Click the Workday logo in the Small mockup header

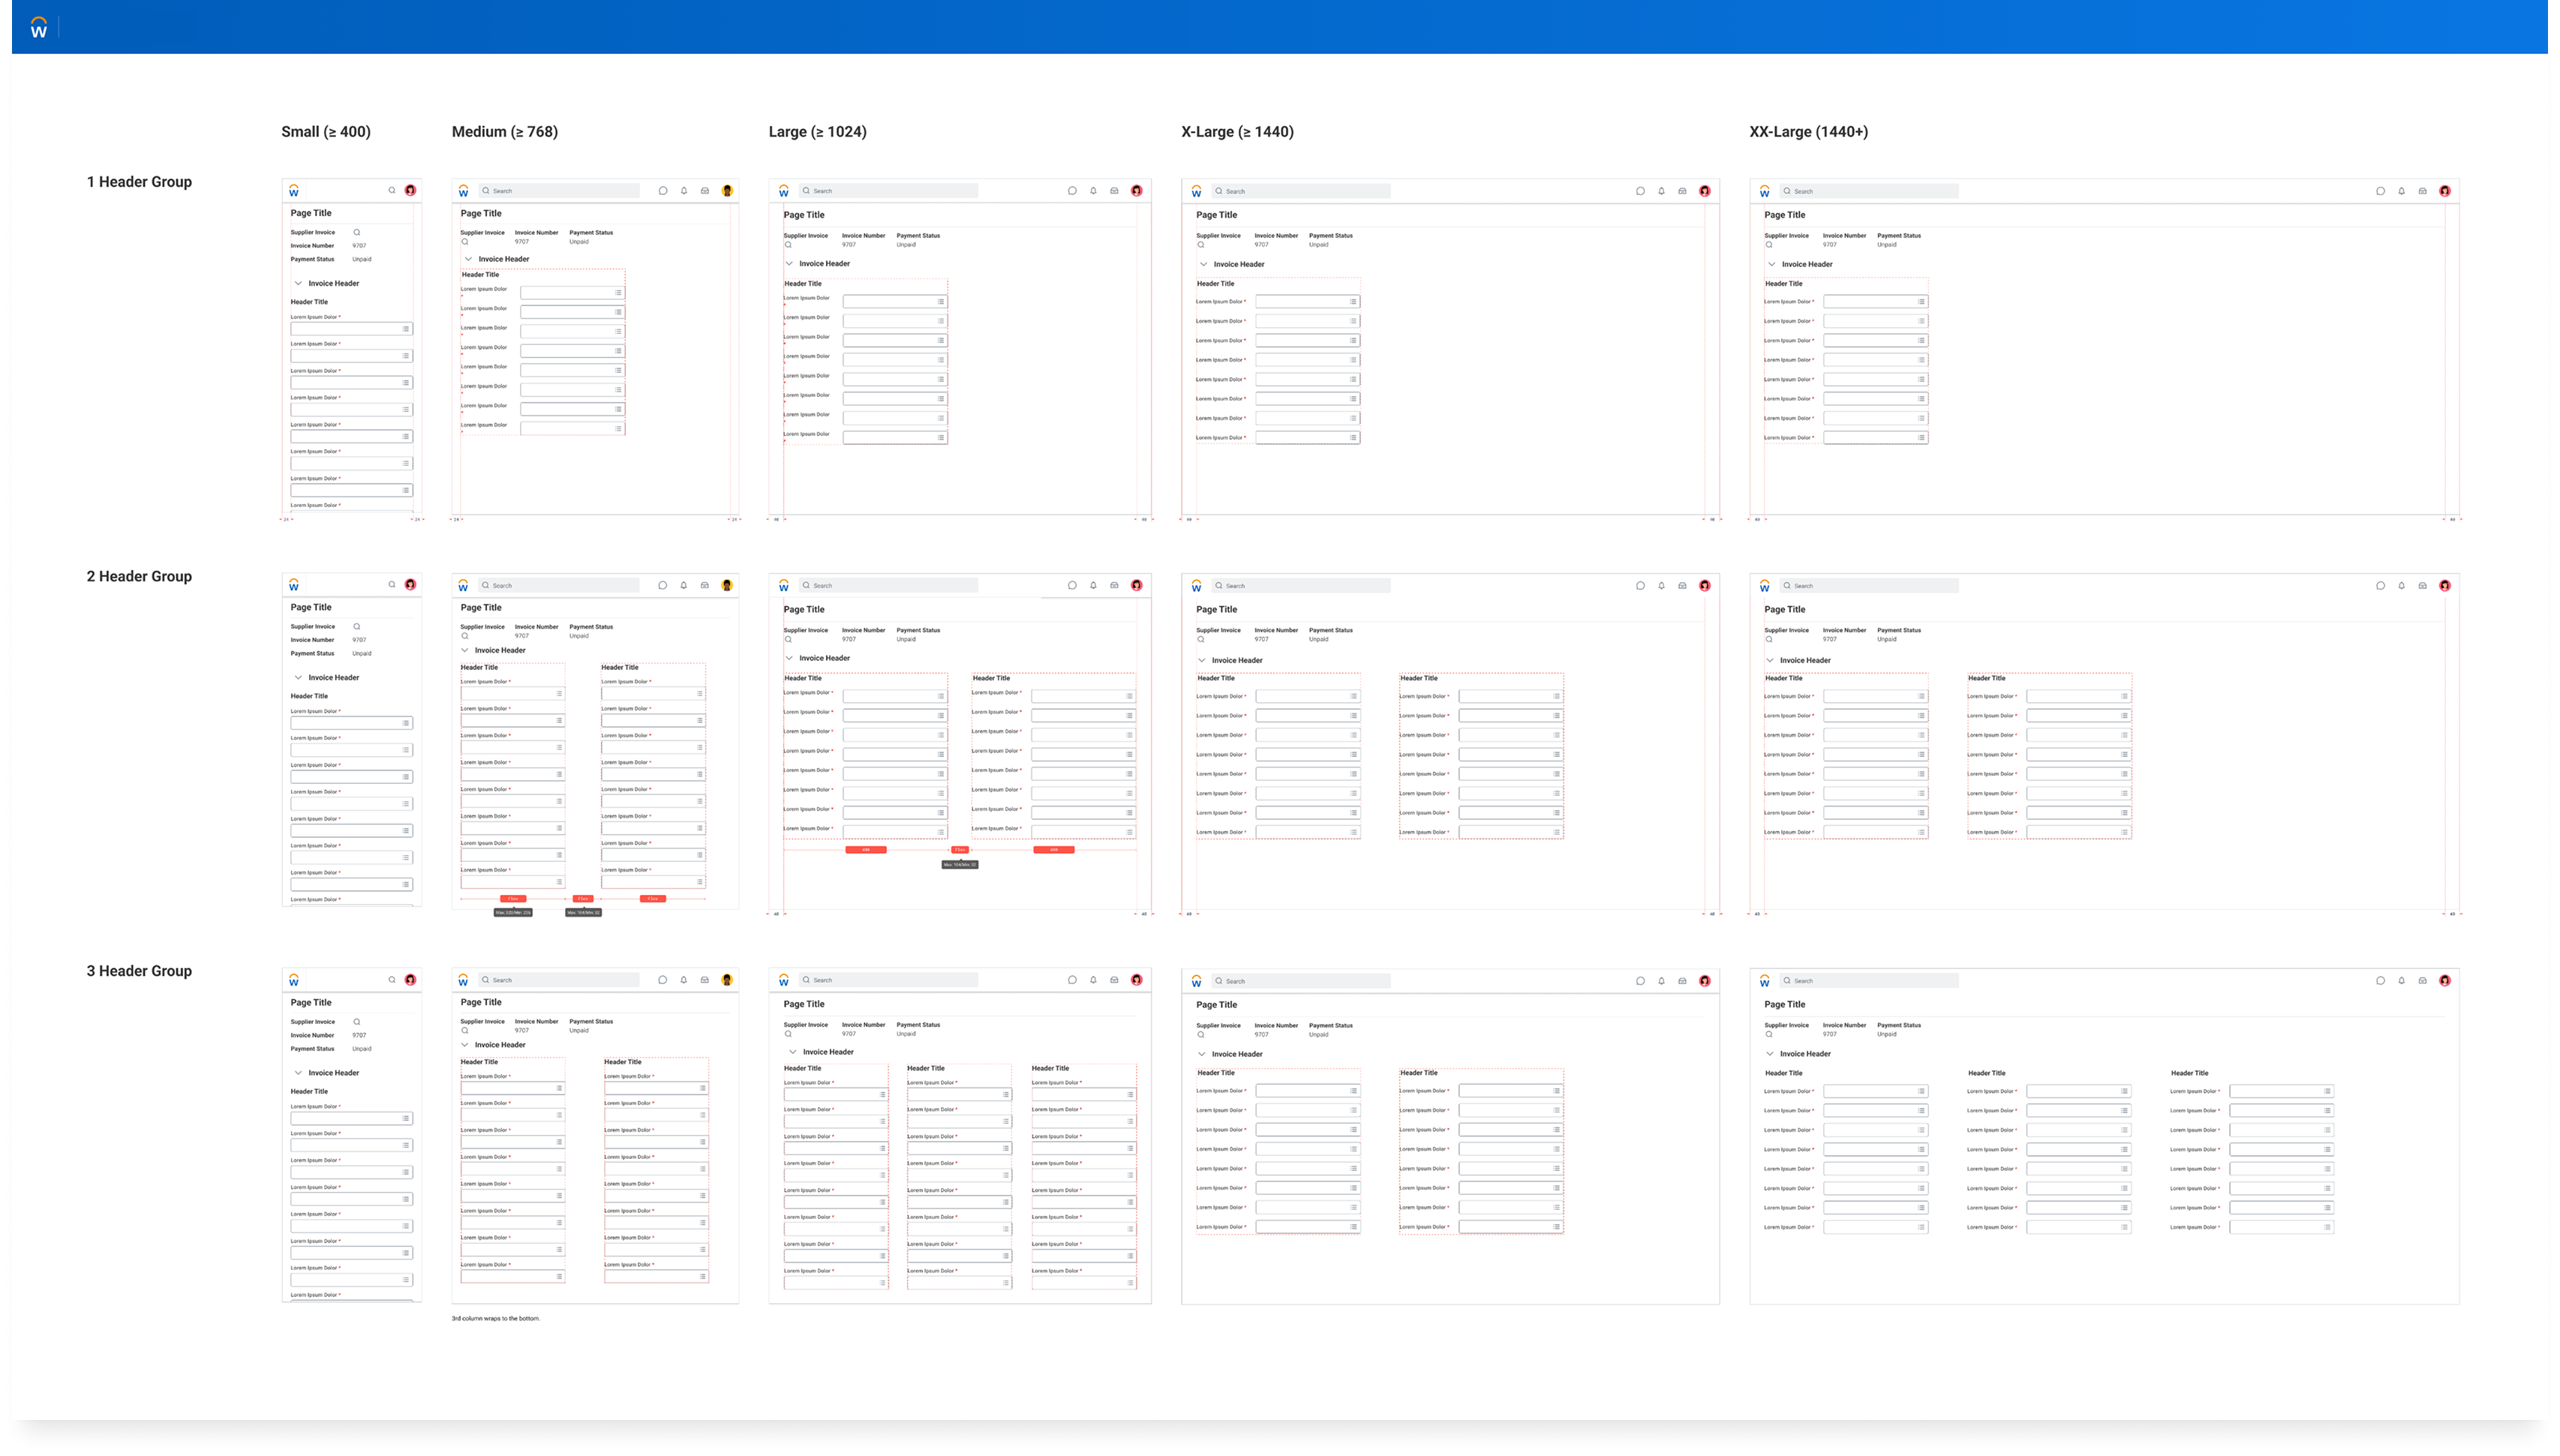point(293,190)
